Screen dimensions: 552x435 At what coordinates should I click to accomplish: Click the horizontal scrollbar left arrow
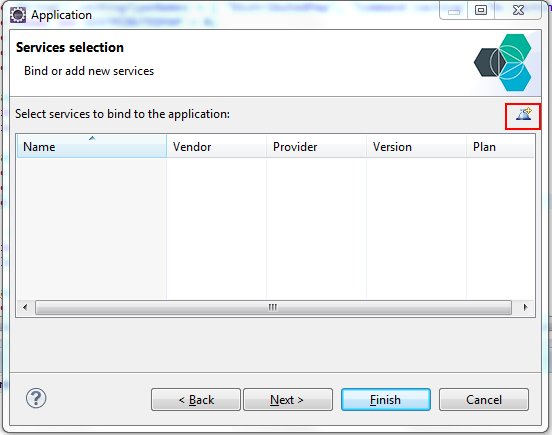(25, 308)
